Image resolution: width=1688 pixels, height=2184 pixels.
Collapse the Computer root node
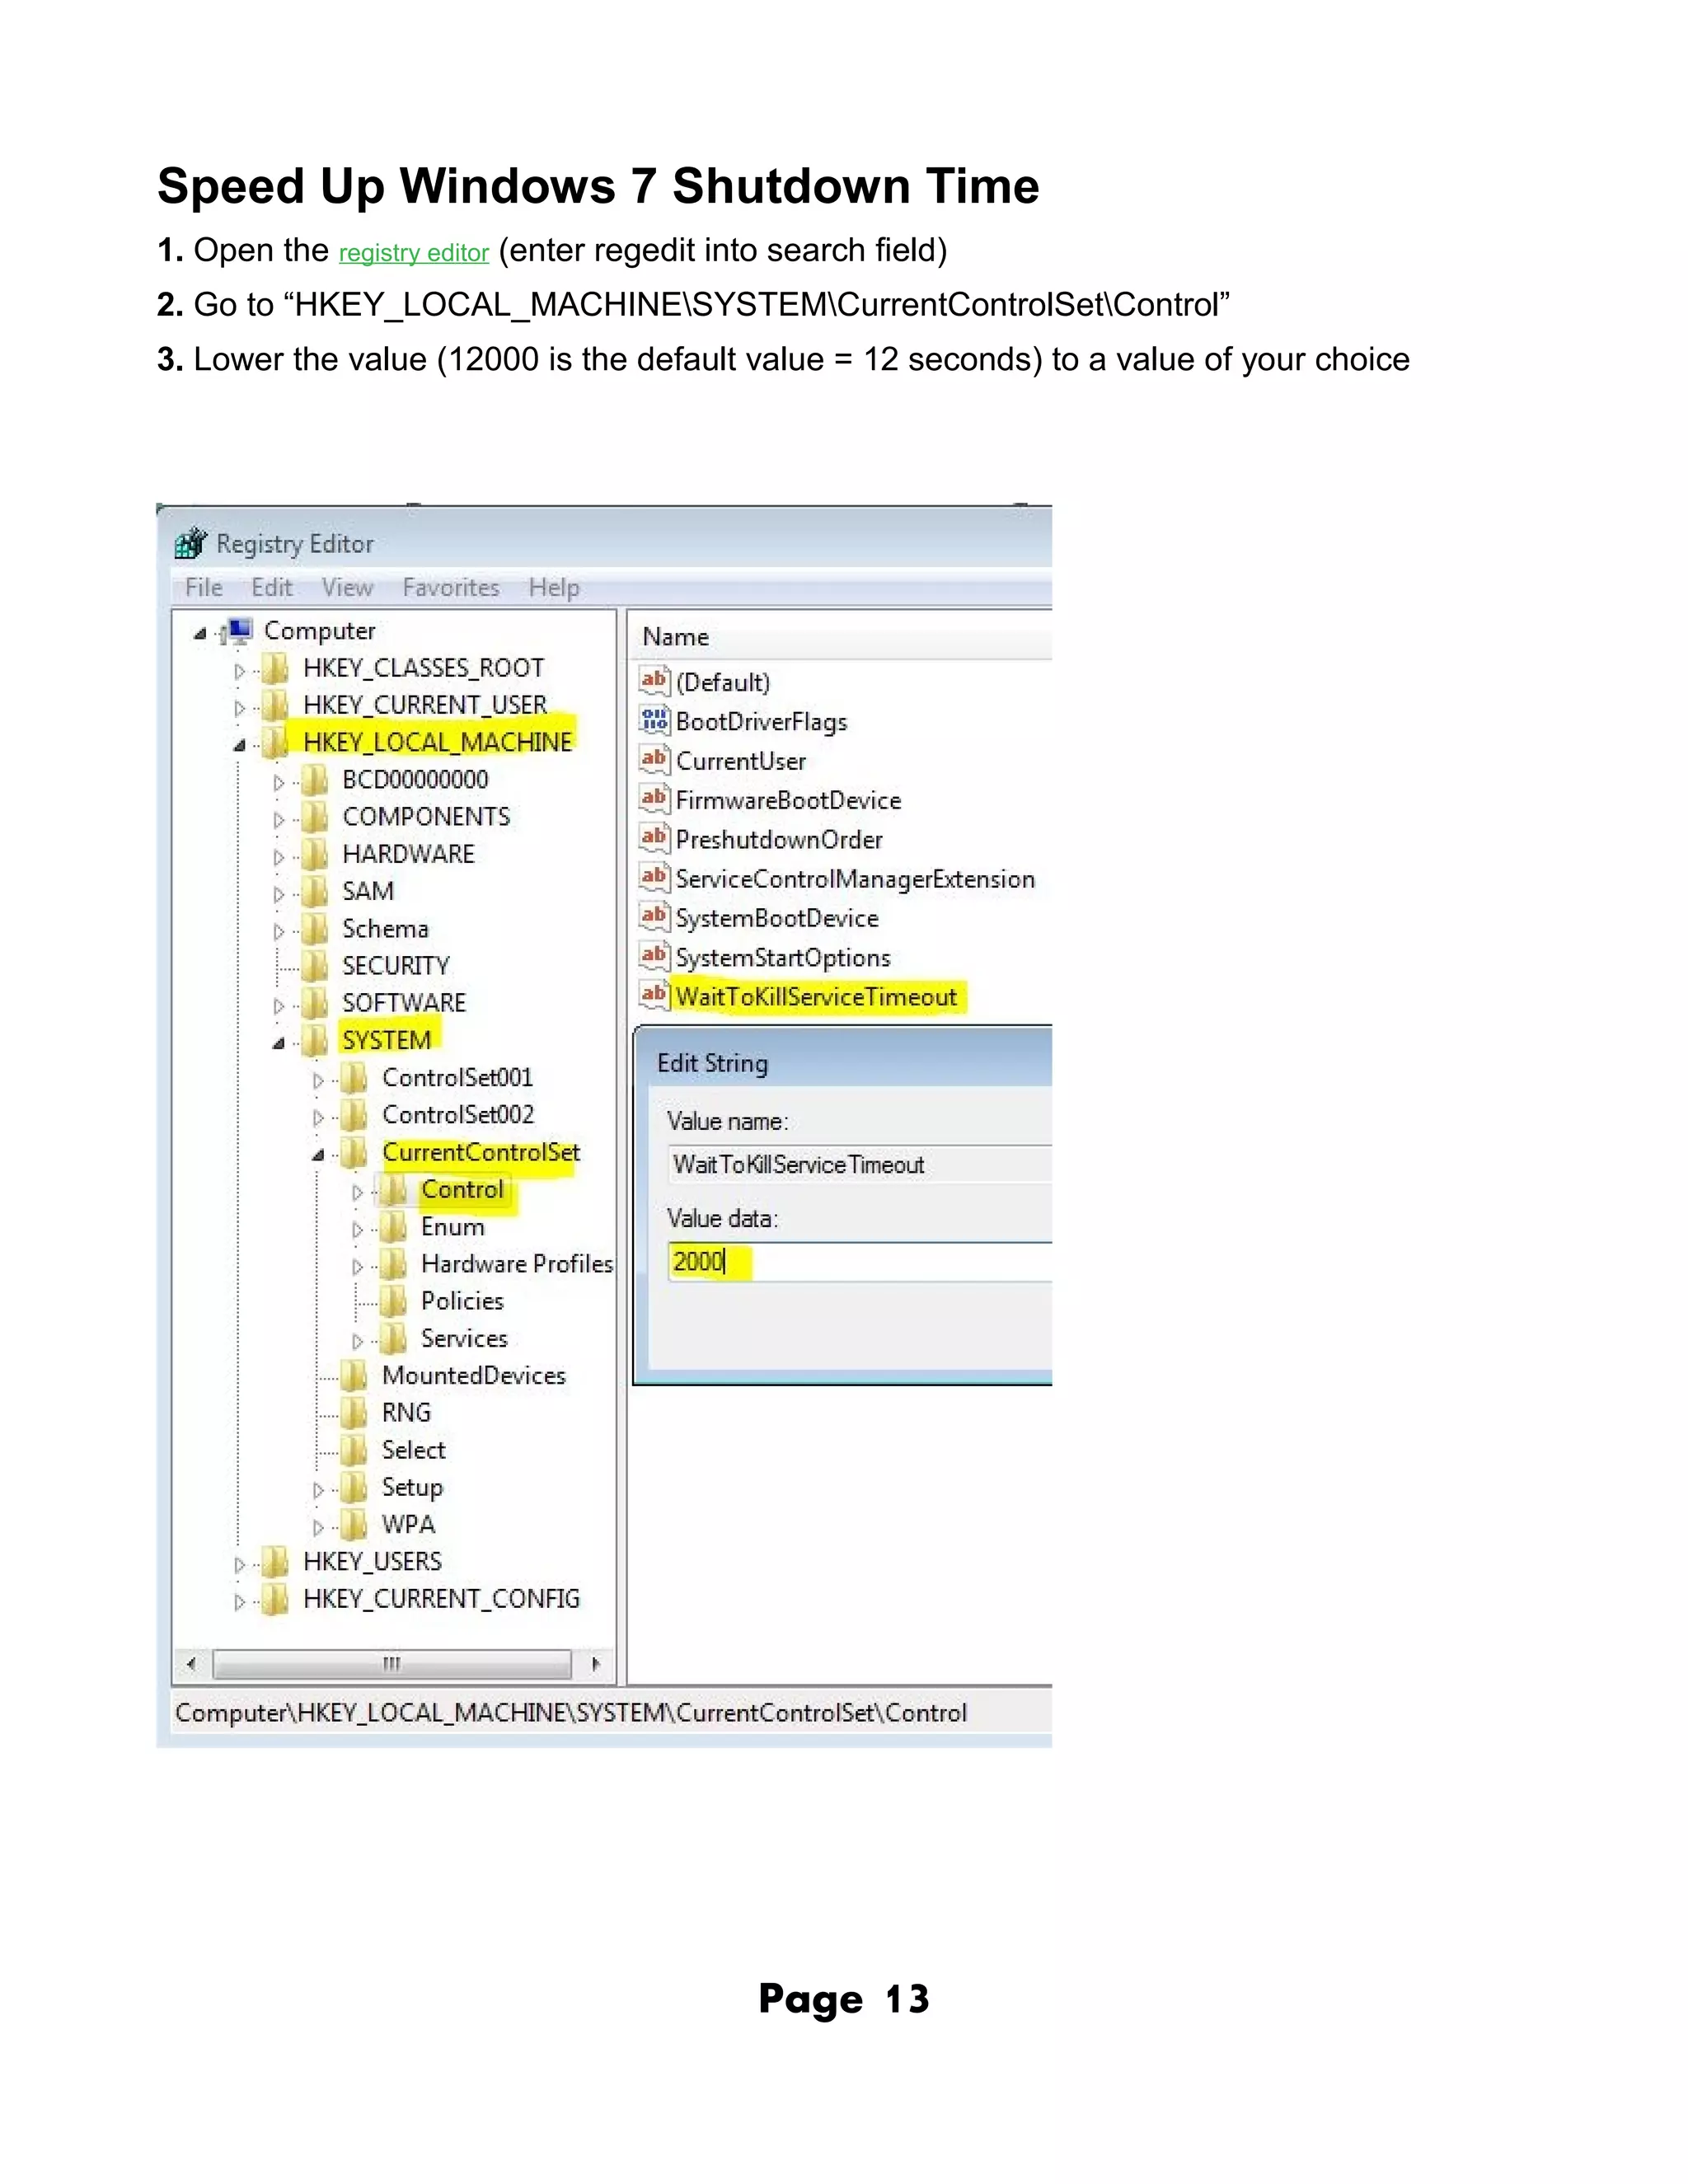click(x=200, y=633)
